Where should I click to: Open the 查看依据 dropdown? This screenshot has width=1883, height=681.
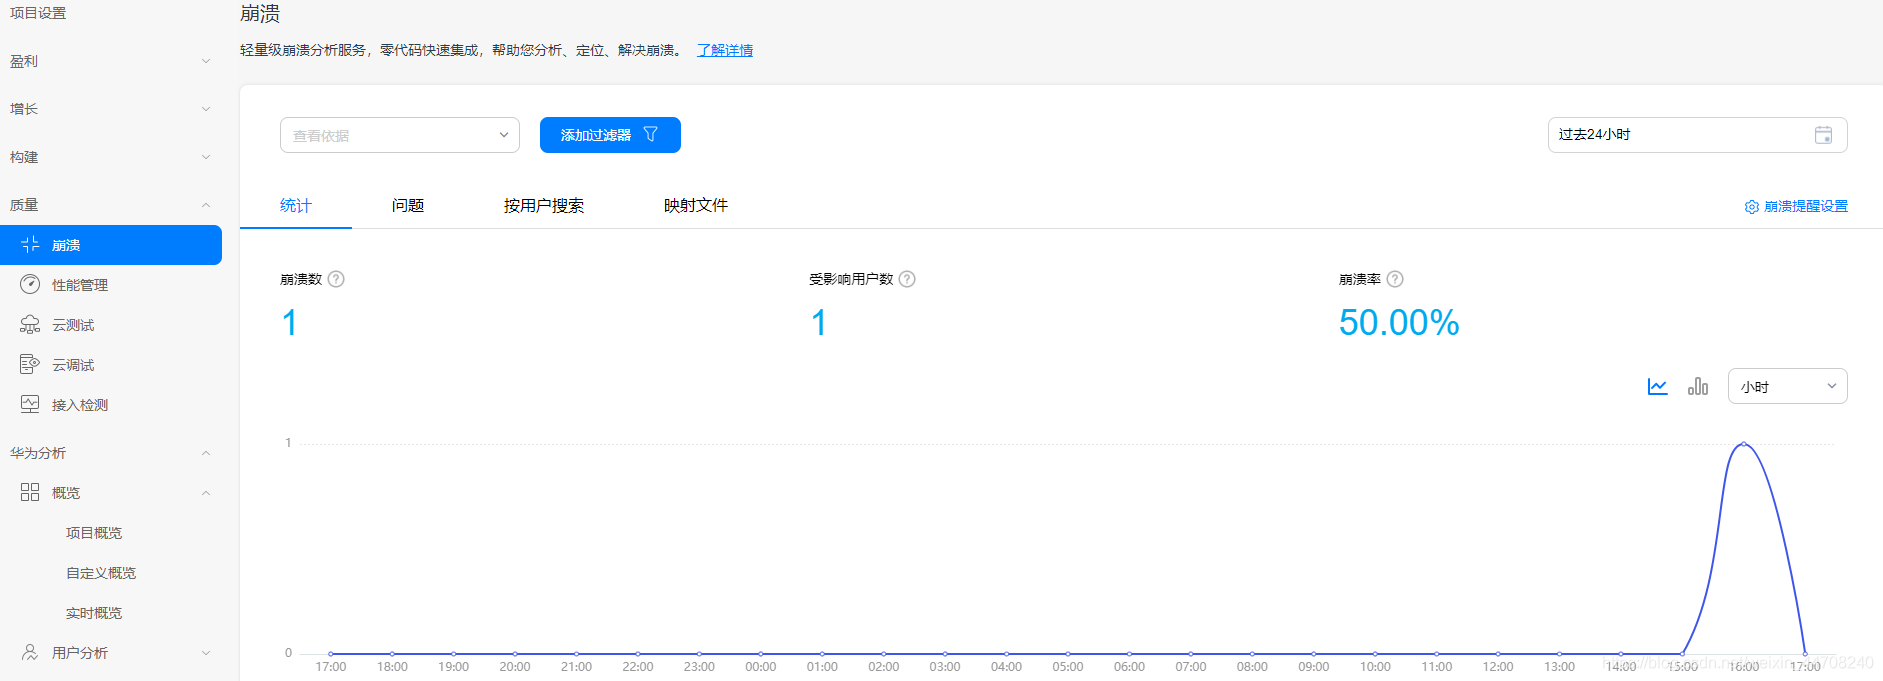[400, 135]
